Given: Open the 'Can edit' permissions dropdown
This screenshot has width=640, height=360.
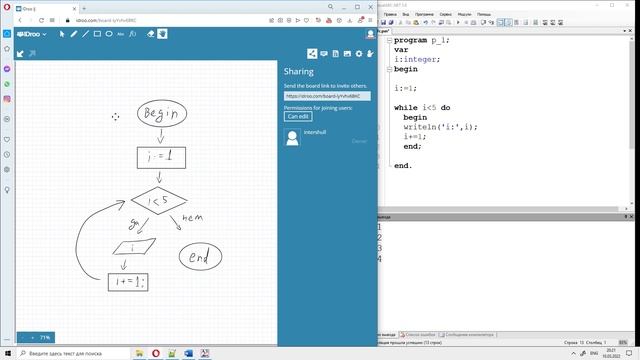Looking at the screenshot, I should (x=298, y=116).
